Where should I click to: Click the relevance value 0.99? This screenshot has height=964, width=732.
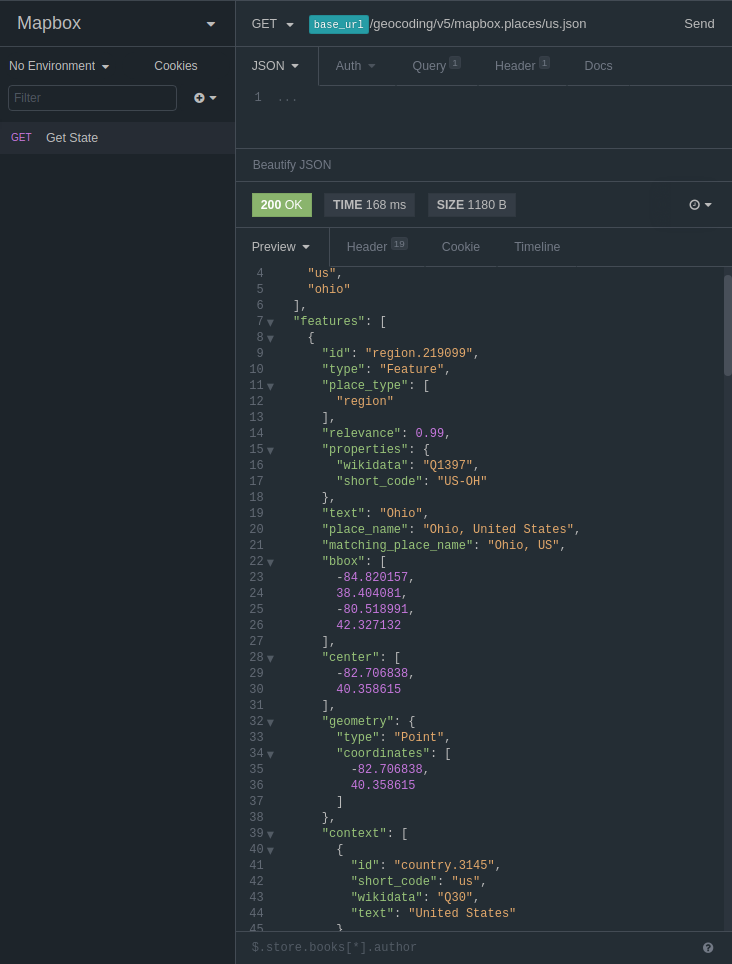coord(430,433)
